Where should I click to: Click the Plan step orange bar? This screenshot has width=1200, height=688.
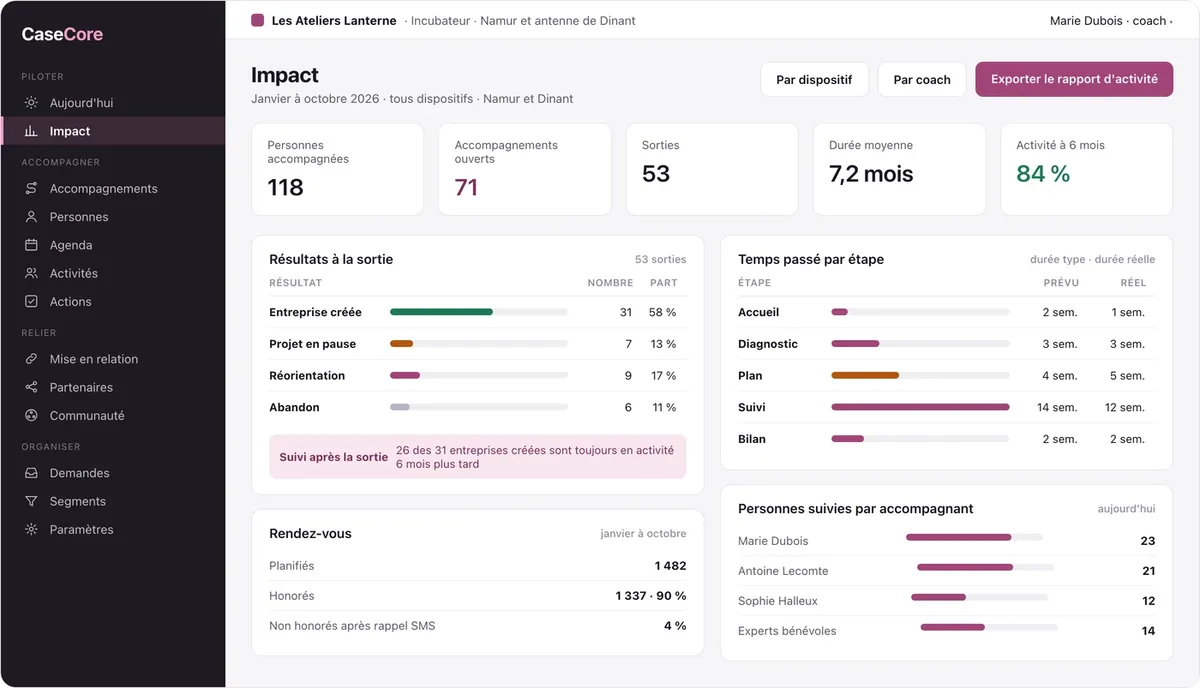pos(865,376)
